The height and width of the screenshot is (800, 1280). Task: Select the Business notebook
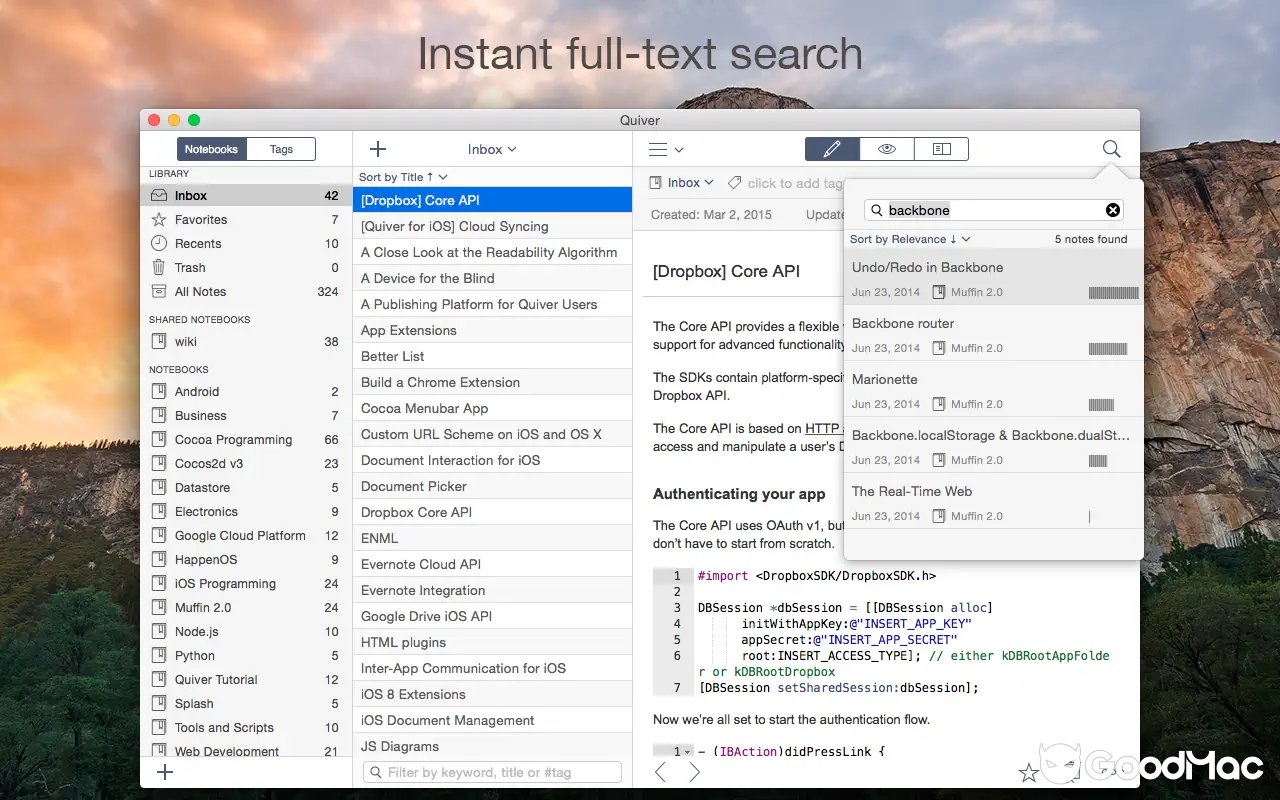pos(246,416)
